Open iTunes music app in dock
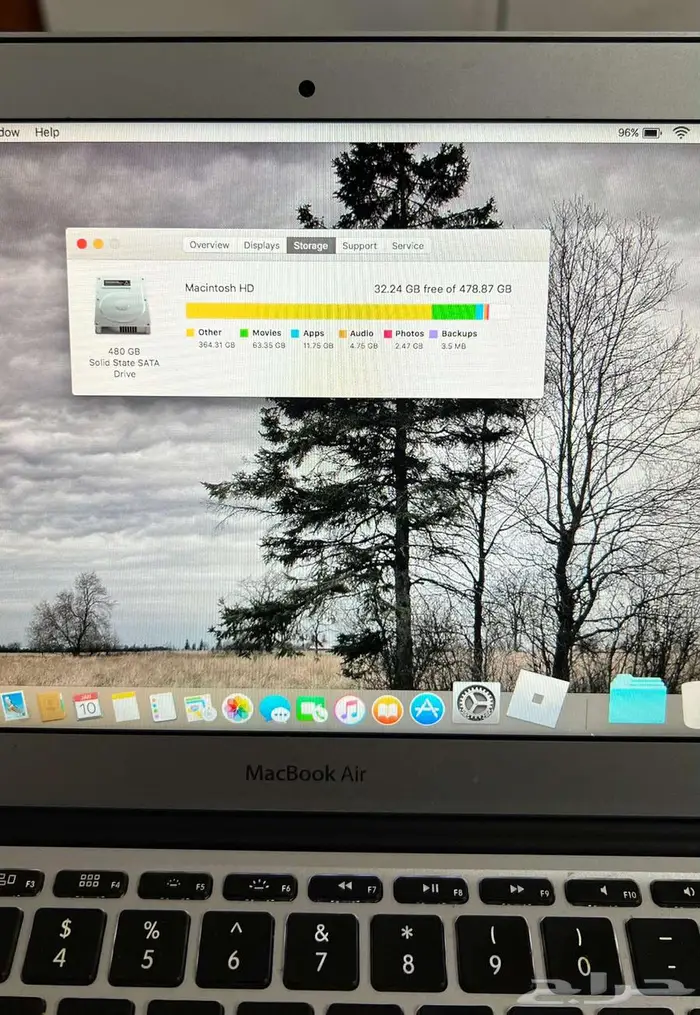The width and height of the screenshot is (700, 1015). coord(349,709)
